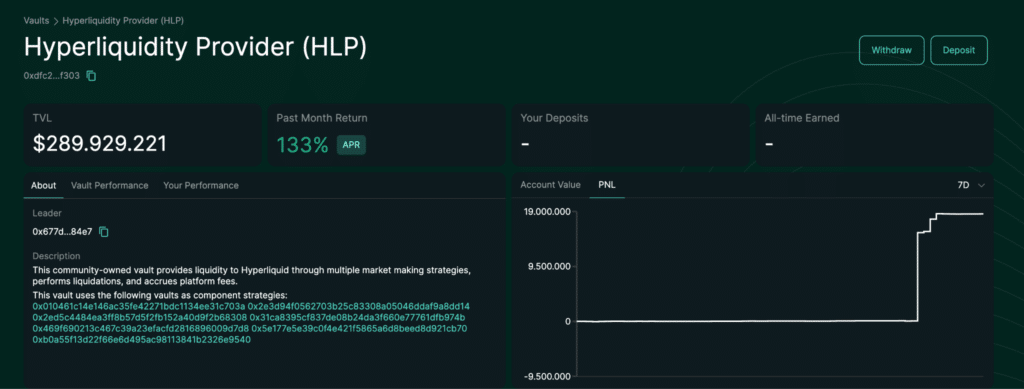Open the Your Performance tab
This screenshot has width=1024, height=389.
click(x=200, y=185)
